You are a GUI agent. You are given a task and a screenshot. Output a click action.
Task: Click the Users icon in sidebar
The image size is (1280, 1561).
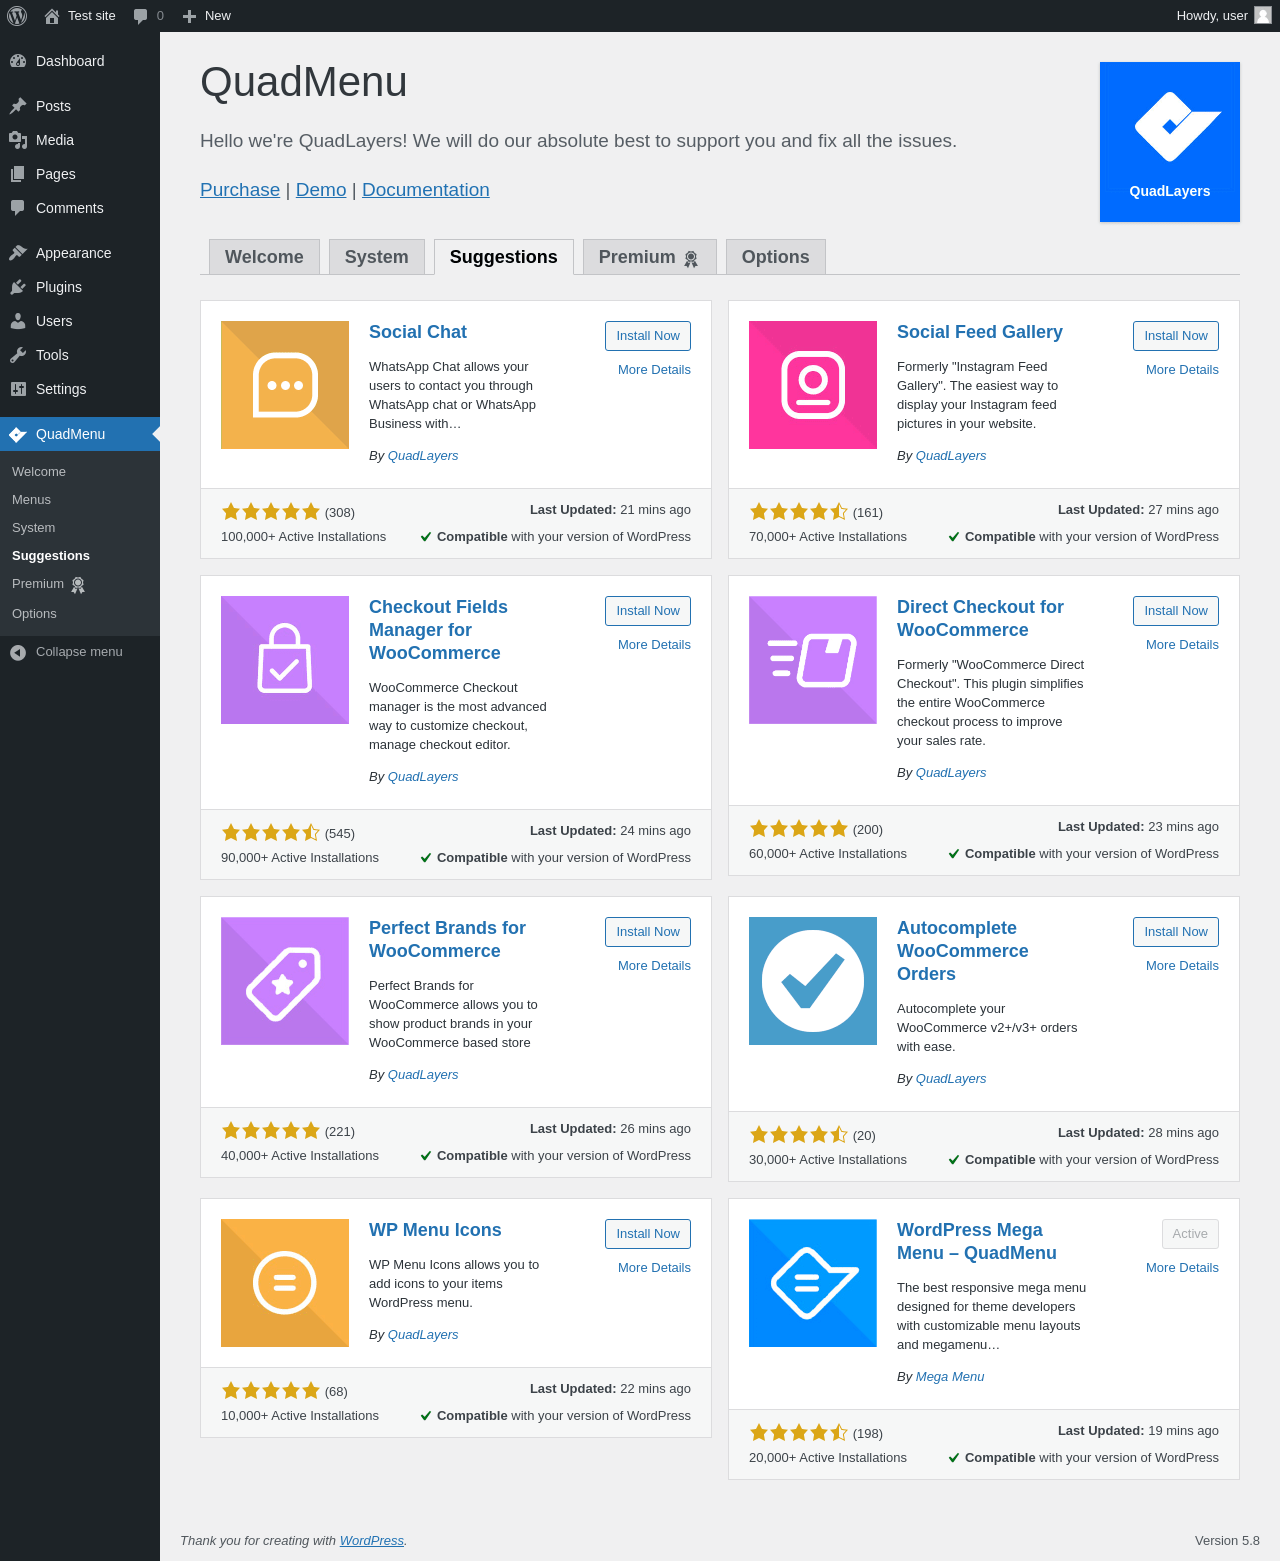click(18, 321)
